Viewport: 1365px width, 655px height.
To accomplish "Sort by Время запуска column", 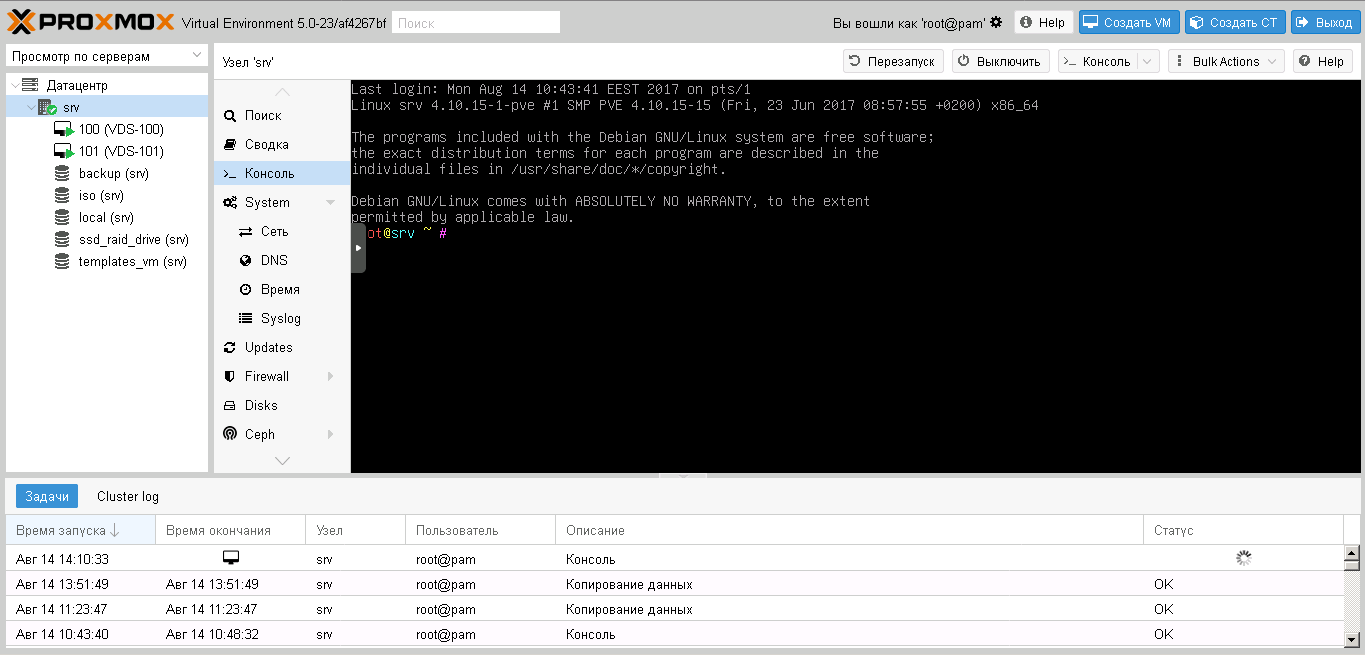I will 80,530.
